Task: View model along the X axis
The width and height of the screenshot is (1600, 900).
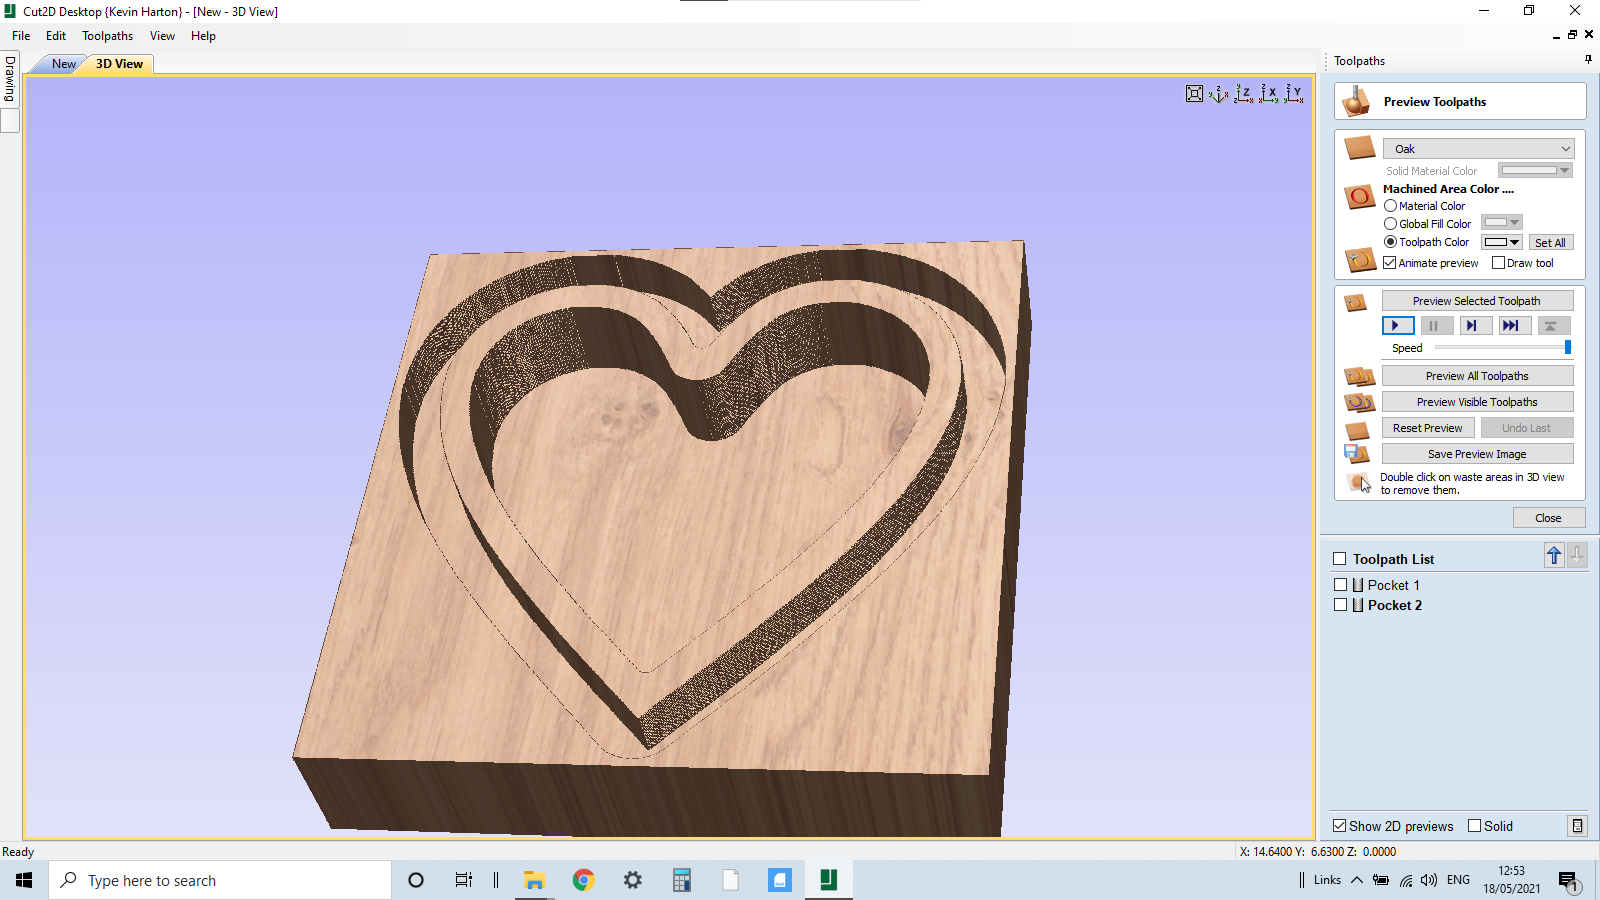Action: 1268,94
